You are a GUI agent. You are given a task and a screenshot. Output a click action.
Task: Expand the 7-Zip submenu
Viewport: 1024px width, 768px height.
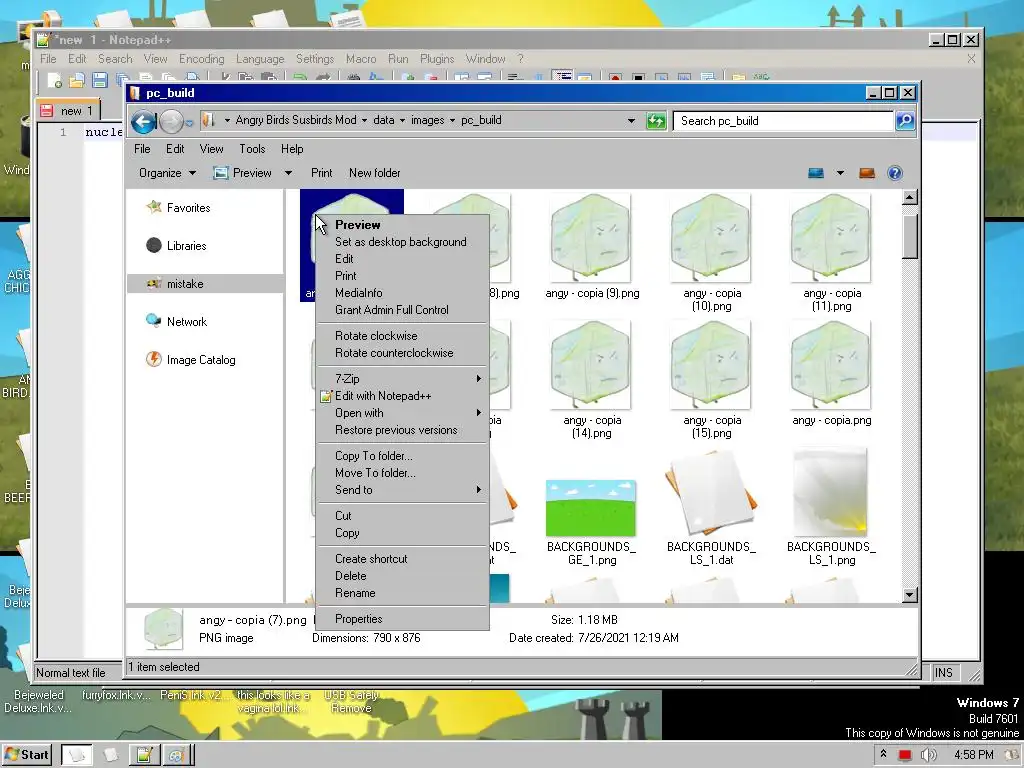[402, 379]
